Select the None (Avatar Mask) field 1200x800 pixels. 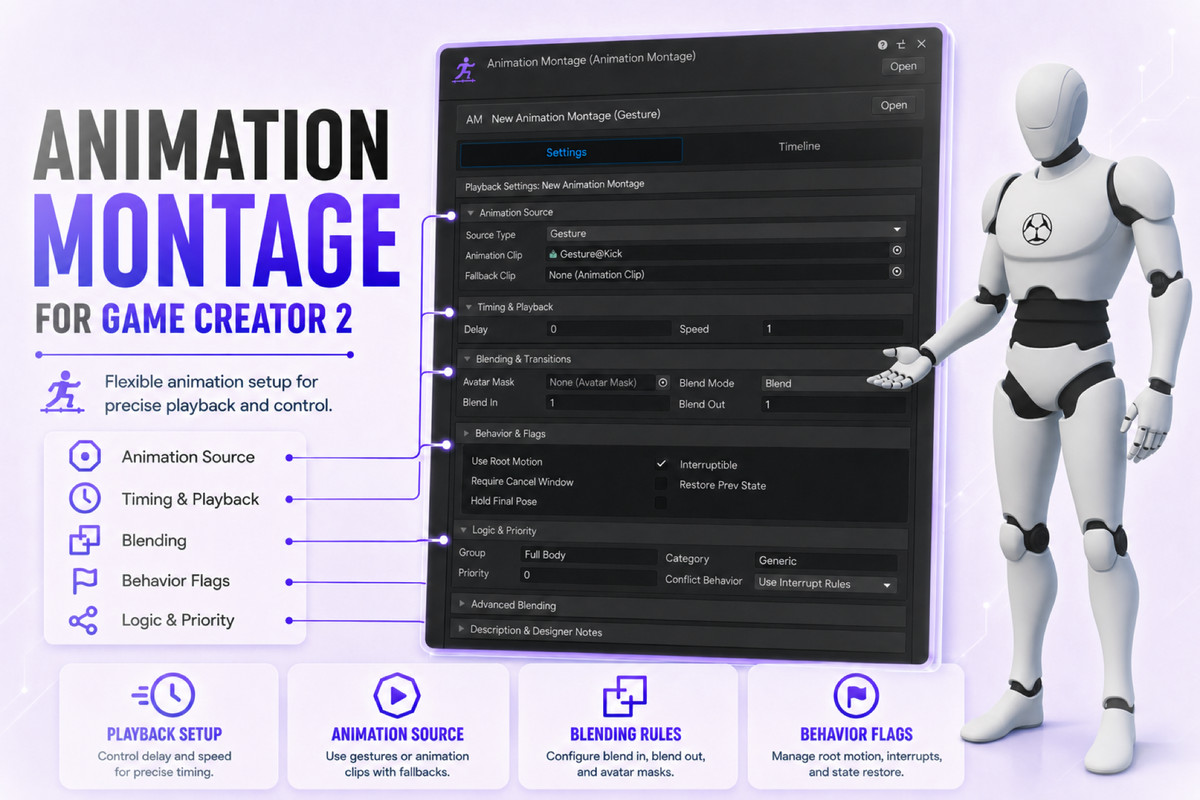[600, 382]
